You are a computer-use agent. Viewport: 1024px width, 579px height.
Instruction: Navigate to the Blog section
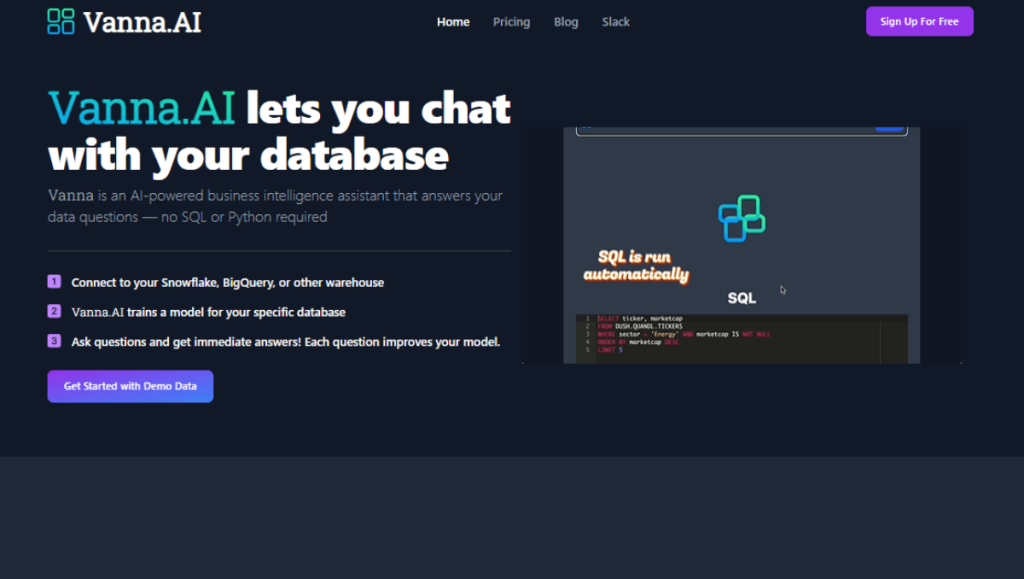pyautogui.click(x=566, y=21)
